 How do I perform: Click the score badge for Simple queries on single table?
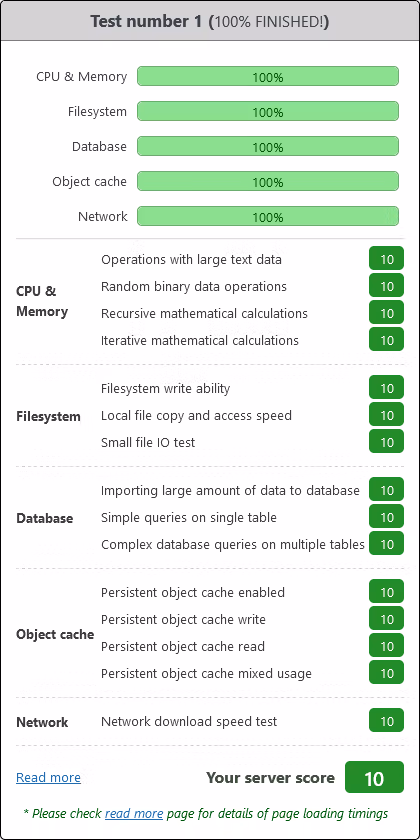coord(386,517)
